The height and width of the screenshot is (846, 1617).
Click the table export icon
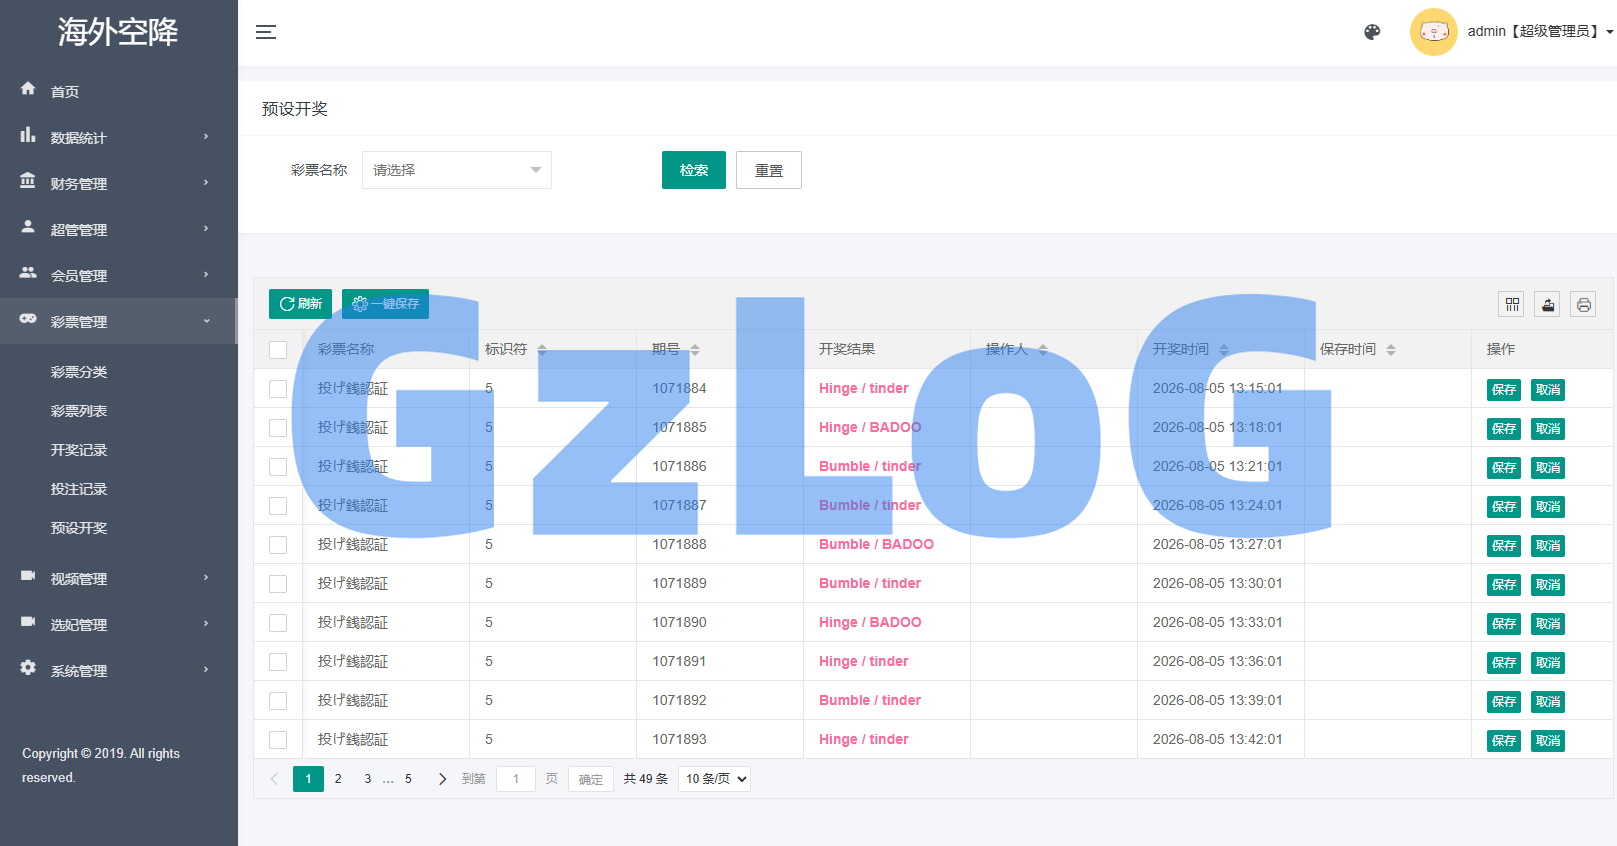tap(1548, 305)
